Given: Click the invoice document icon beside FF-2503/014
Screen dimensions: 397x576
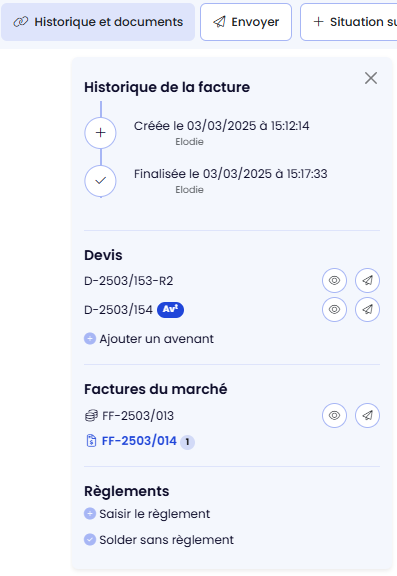Looking at the screenshot, I should click(91, 441).
